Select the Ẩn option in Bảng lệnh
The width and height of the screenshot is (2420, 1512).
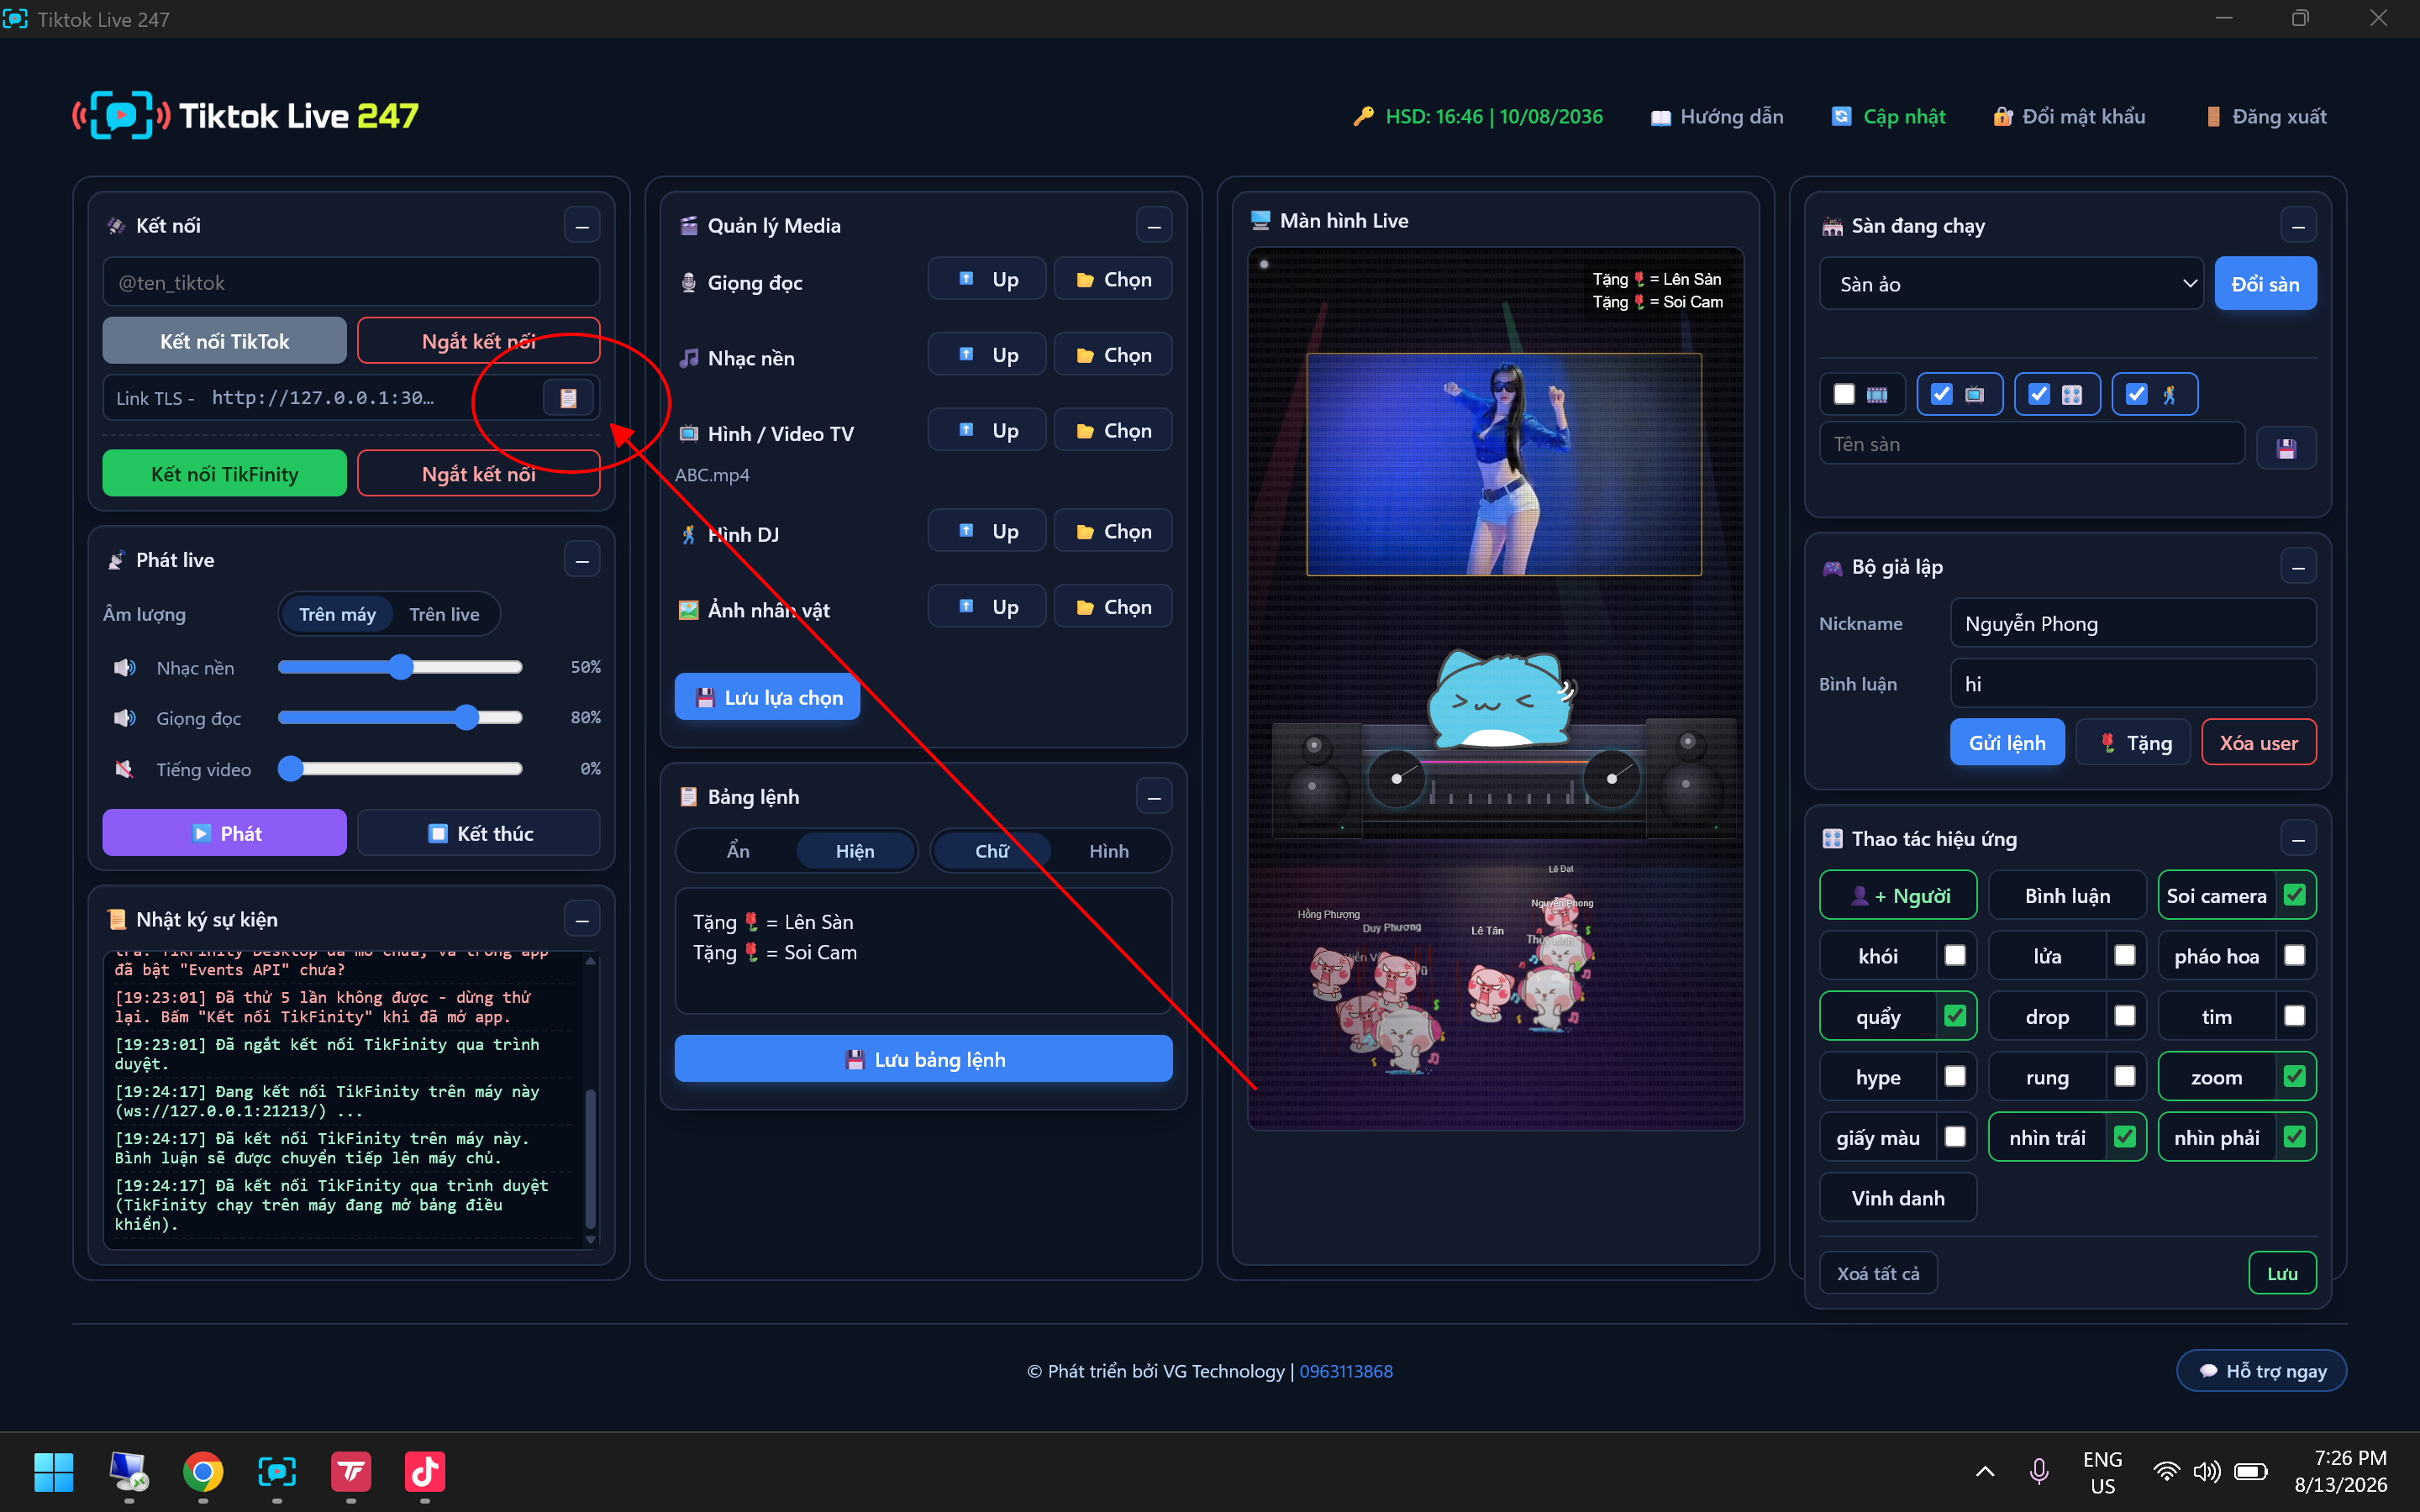pos(738,851)
